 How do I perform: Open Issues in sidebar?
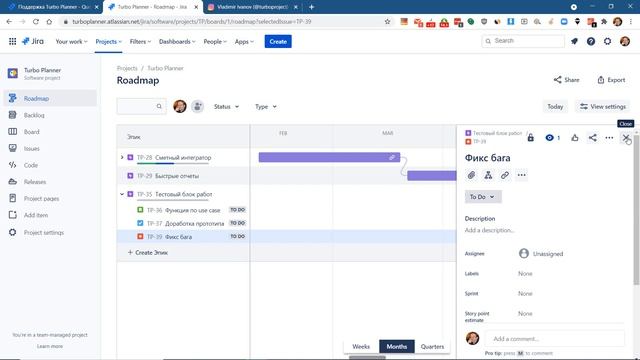[x=50, y=149]
